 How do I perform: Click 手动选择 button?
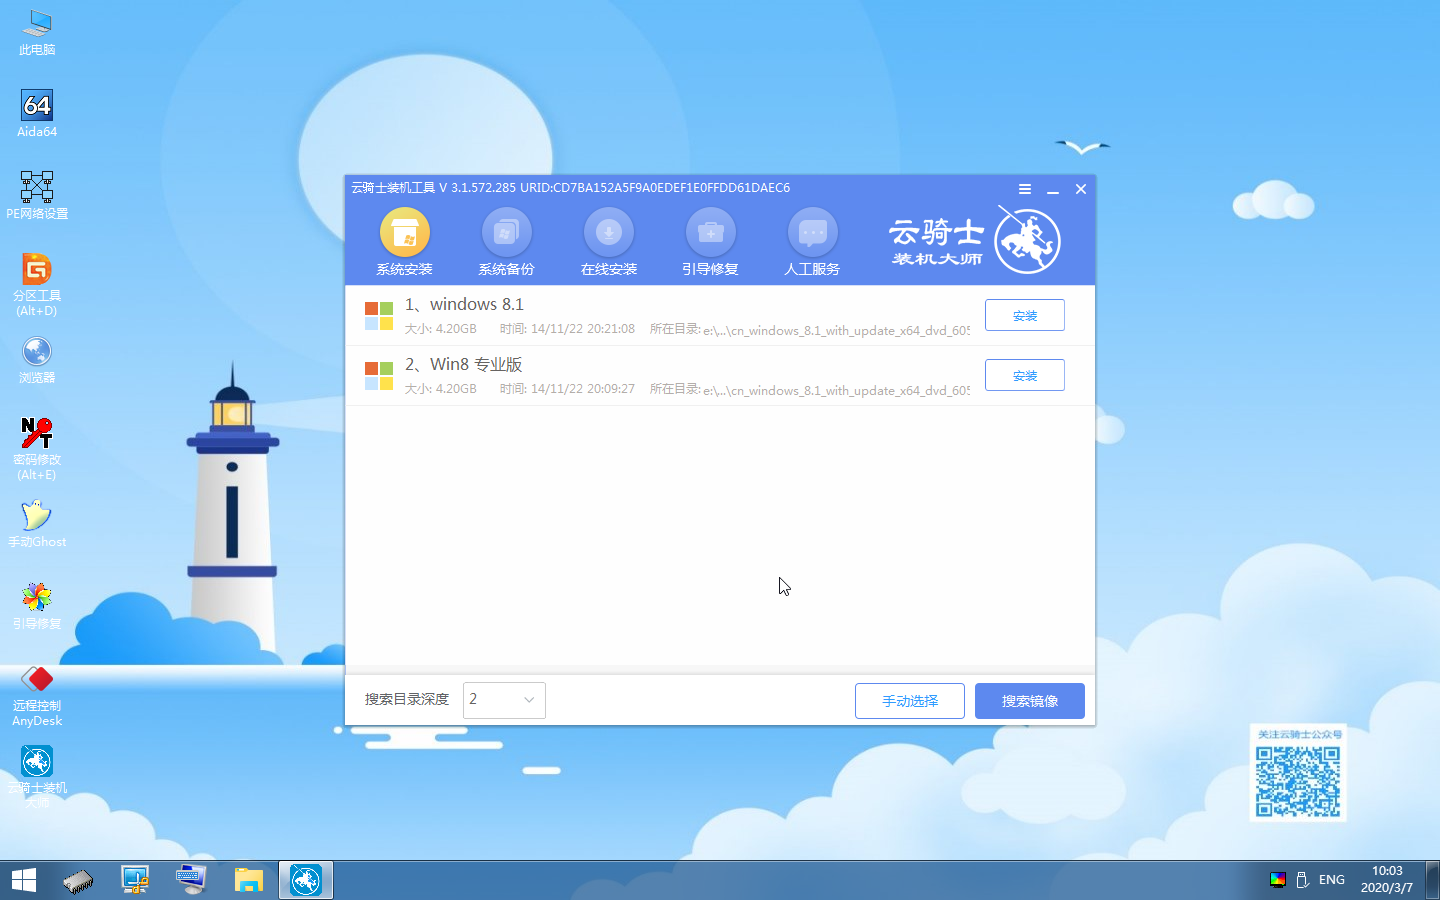point(910,701)
